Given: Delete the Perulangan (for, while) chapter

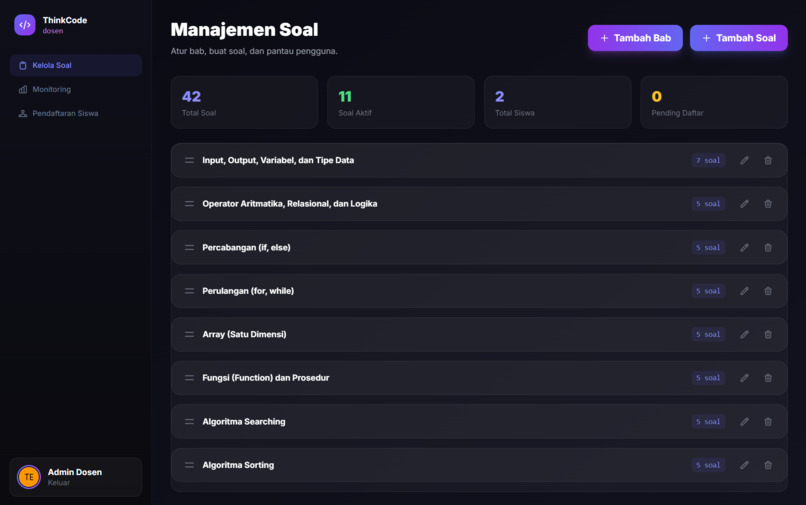Looking at the screenshot, I should tap(768, 291).
